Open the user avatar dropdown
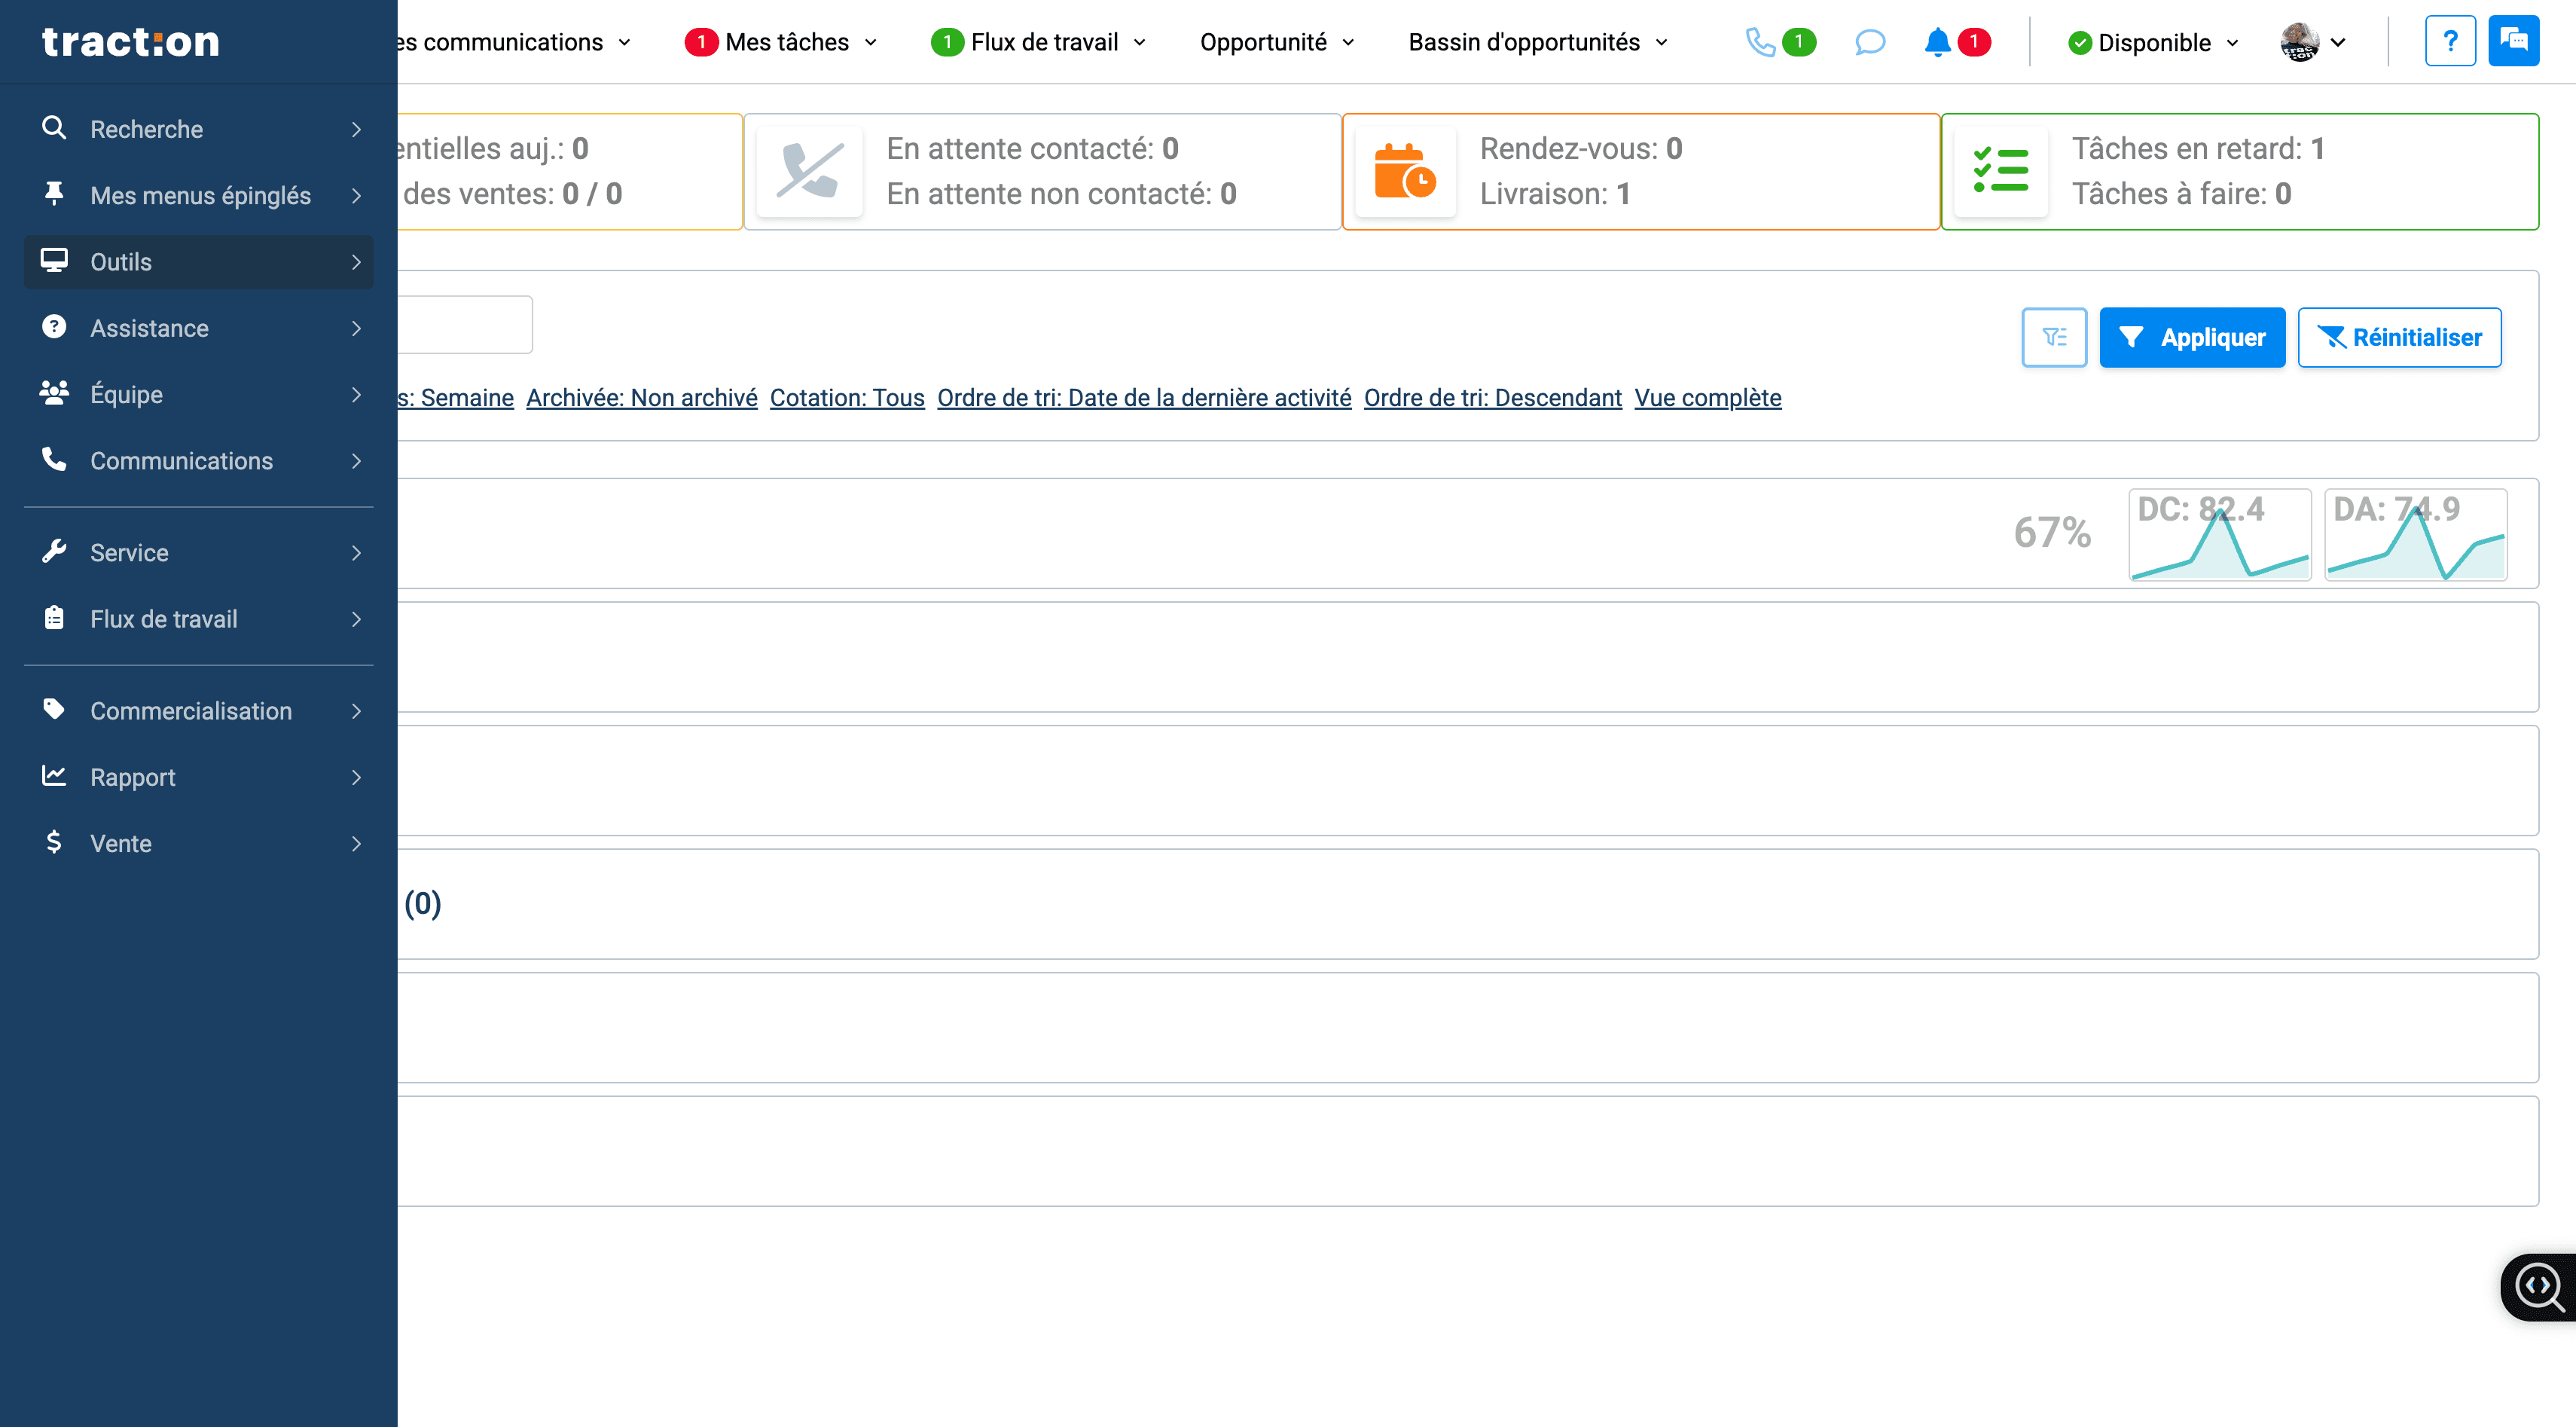This screenshot has height=1427, width=2576. pyautogui.click(x=2313, y=42)
